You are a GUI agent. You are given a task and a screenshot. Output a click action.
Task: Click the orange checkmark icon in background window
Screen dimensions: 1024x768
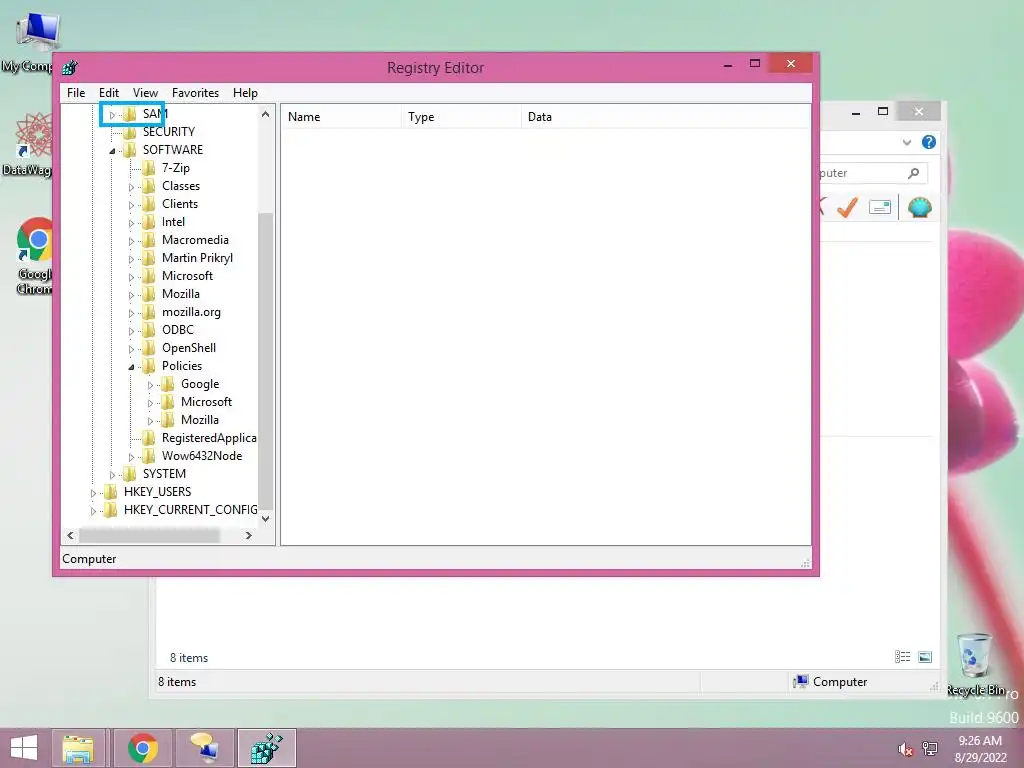847,208
